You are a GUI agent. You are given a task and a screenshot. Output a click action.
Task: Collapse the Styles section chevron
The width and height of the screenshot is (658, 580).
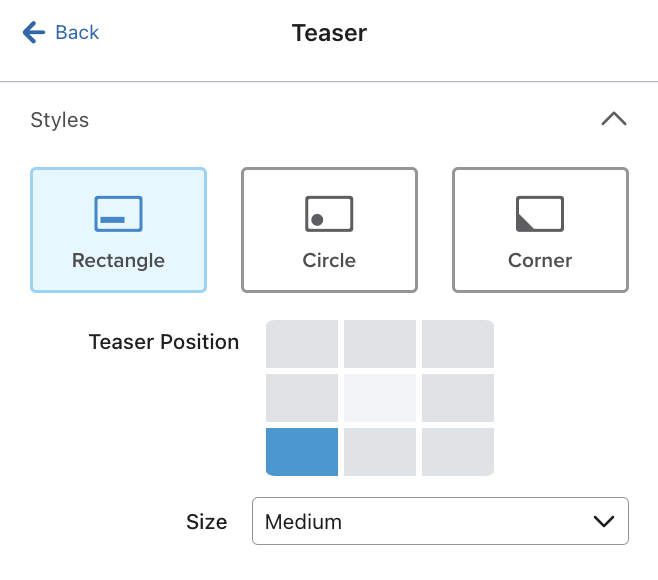[613, 120]
